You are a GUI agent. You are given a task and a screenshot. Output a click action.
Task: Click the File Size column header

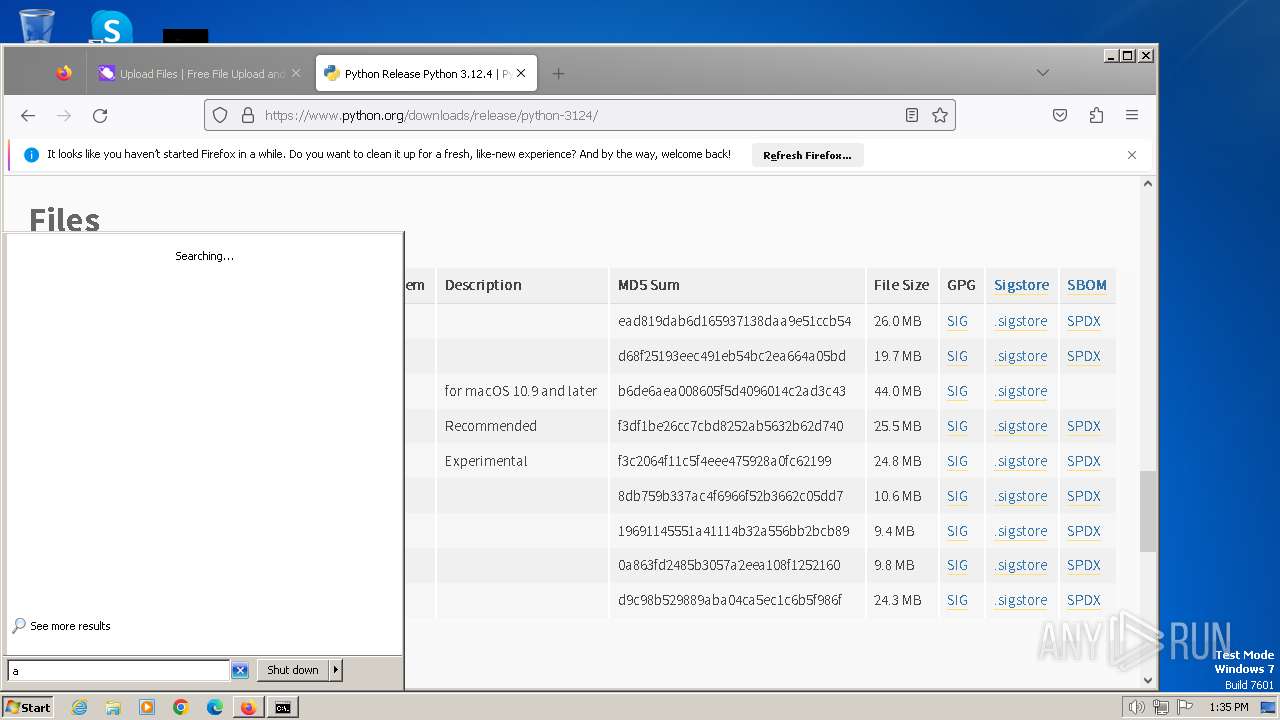pos(901,285)
